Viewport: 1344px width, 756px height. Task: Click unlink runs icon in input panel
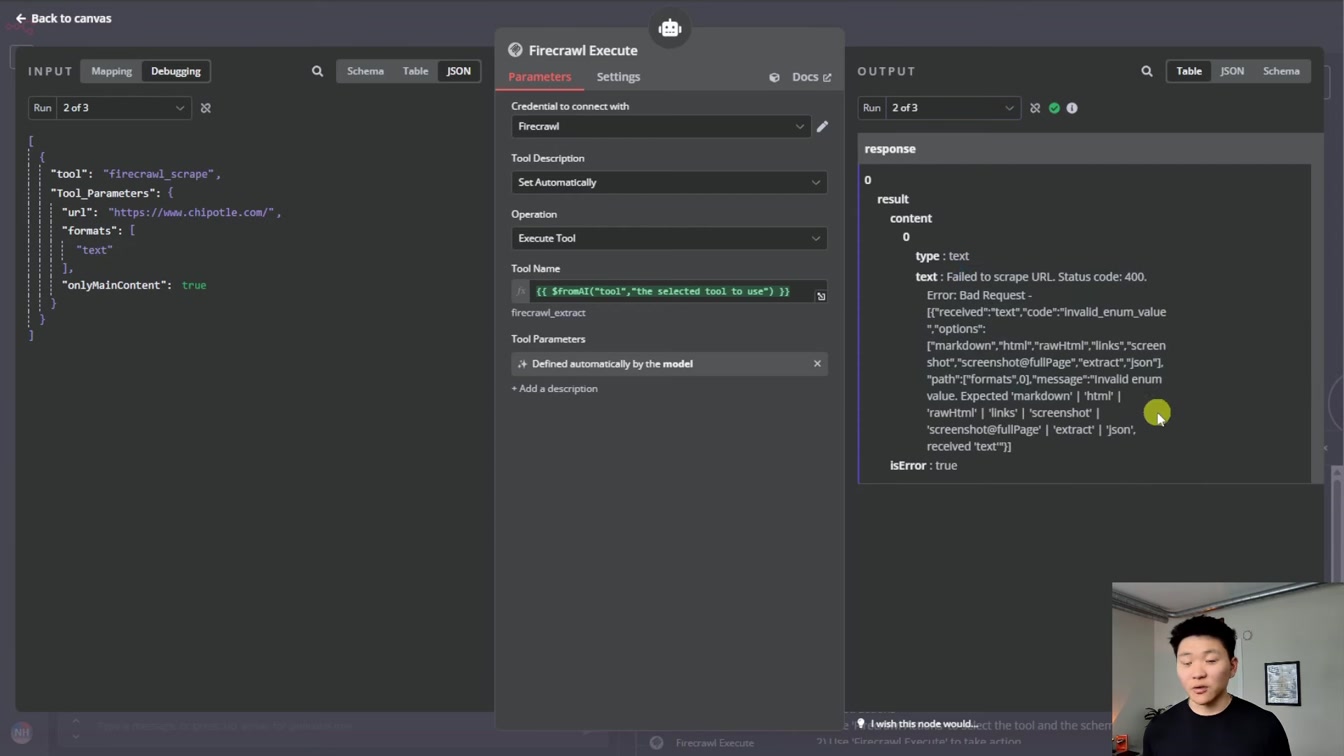point(206,108)
